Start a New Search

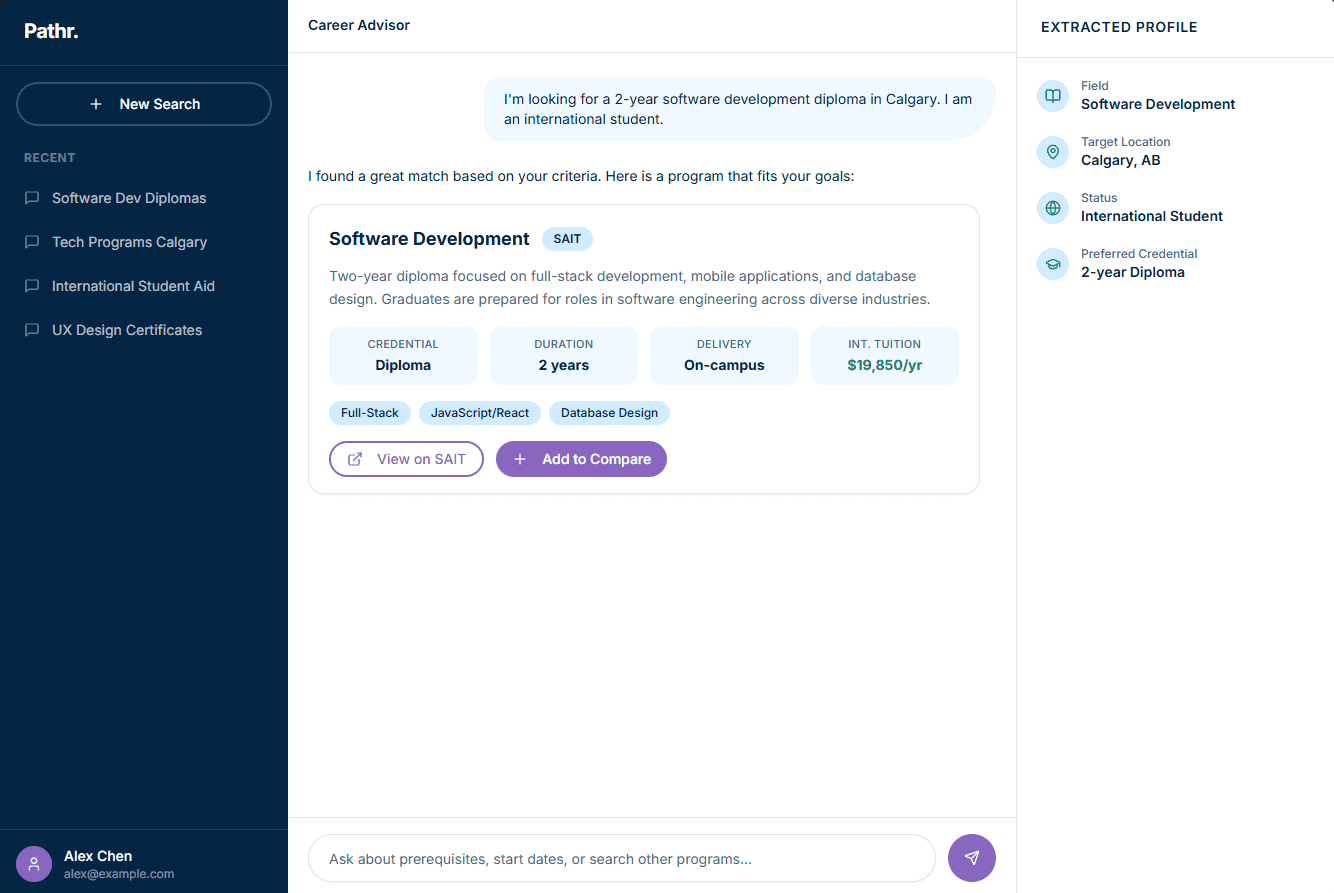click(144, 104)
